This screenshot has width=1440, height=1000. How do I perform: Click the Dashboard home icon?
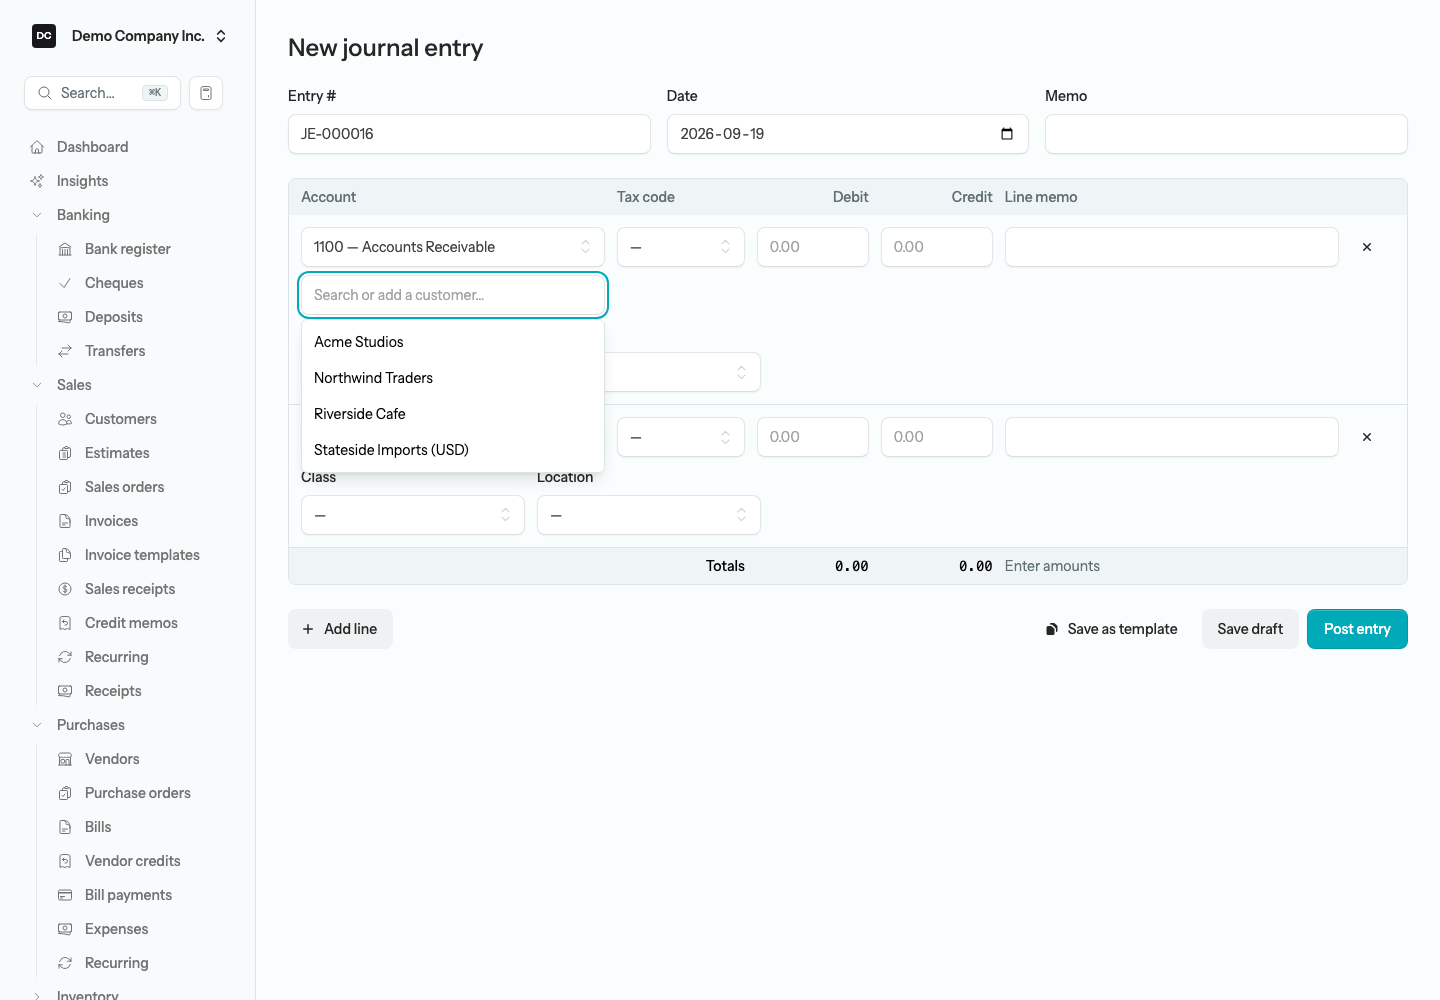pyautogui.click(x=37, y=147)
